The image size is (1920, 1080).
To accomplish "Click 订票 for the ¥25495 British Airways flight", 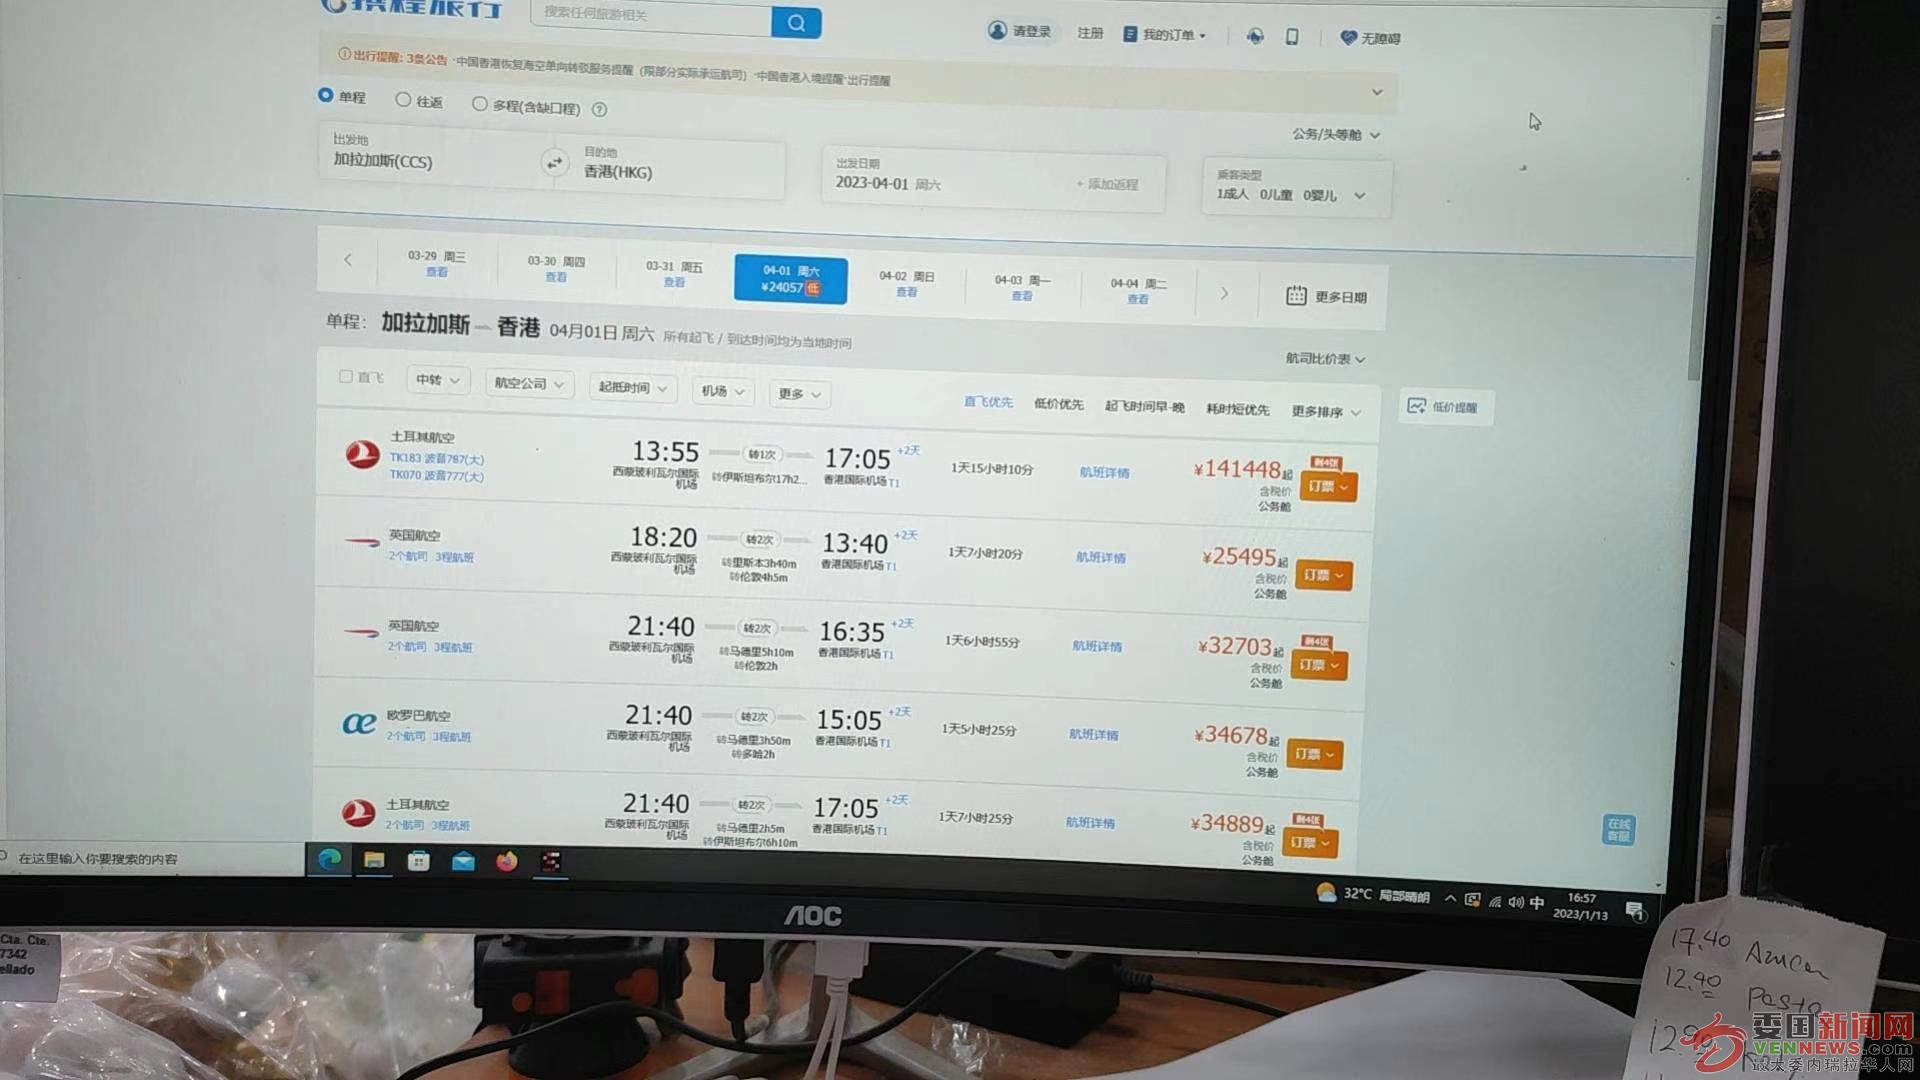I will click(x=1324, y=575).
